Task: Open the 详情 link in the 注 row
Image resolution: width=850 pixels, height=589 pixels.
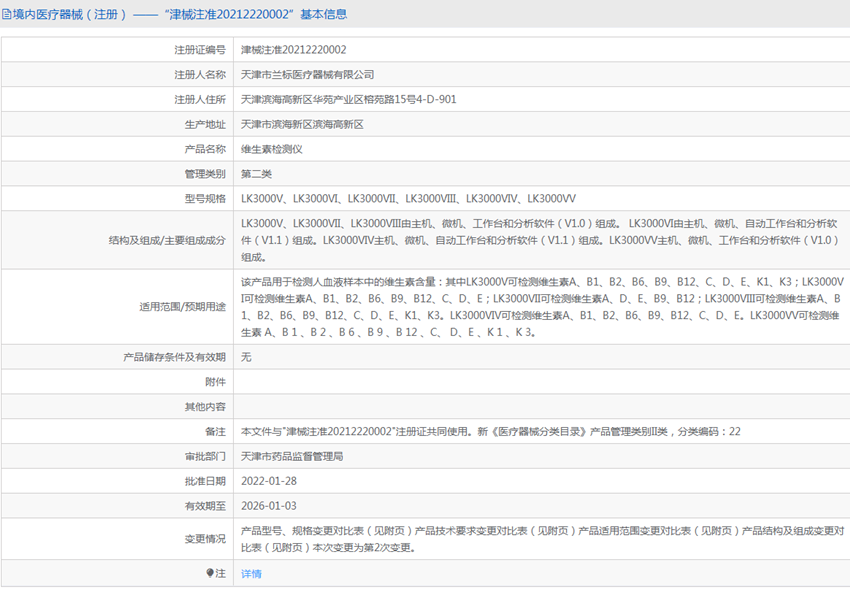Action: pyautogui.click(x=251, y=573)
